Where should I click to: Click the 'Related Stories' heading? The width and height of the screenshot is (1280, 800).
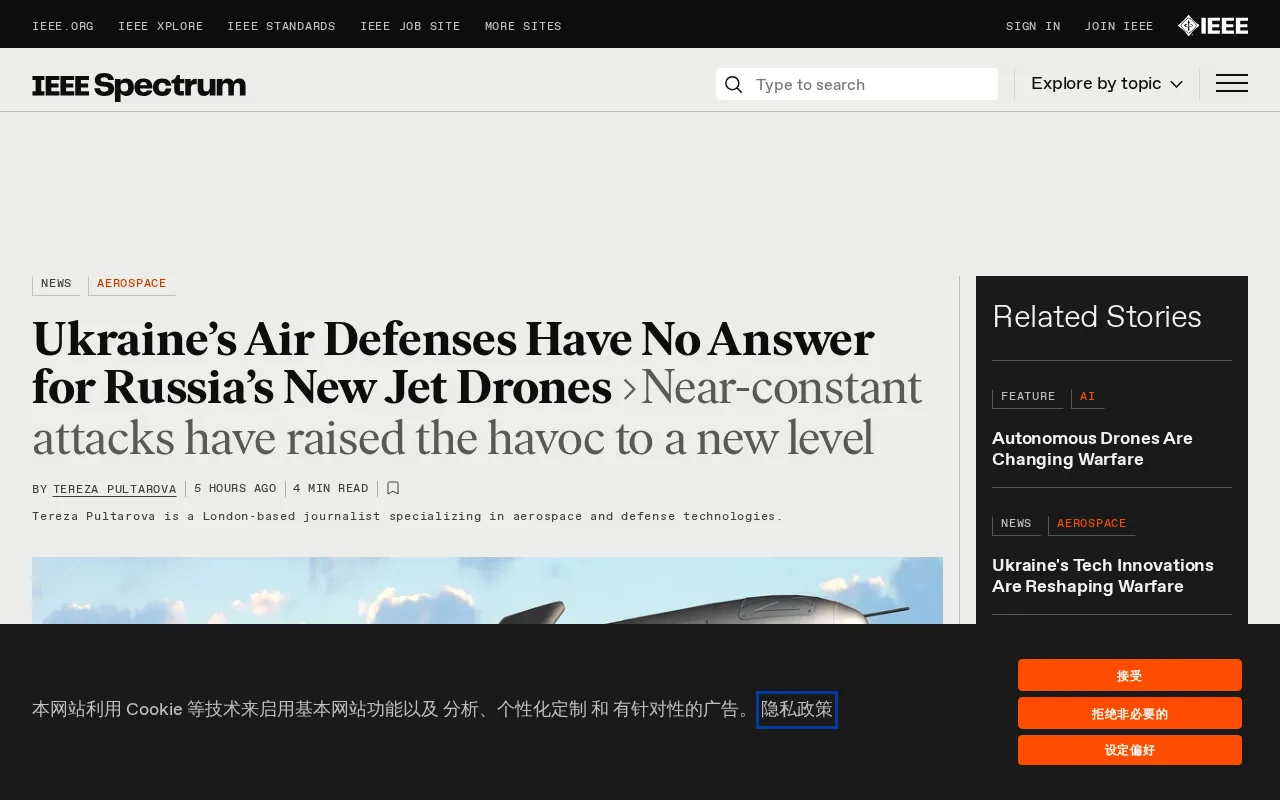tap(1097, 317)
